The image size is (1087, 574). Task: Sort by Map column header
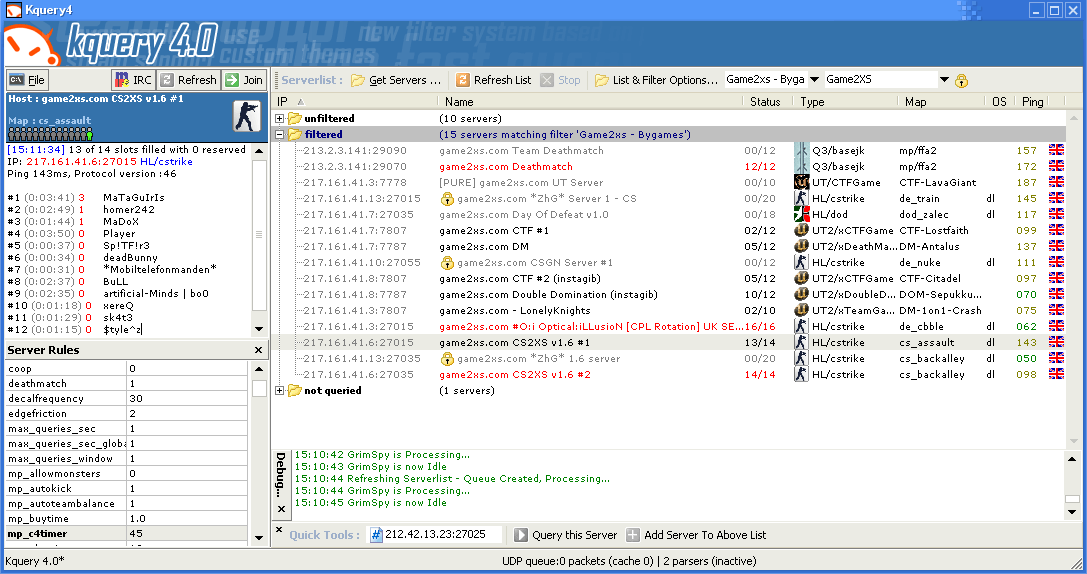[x=941, y=102]
